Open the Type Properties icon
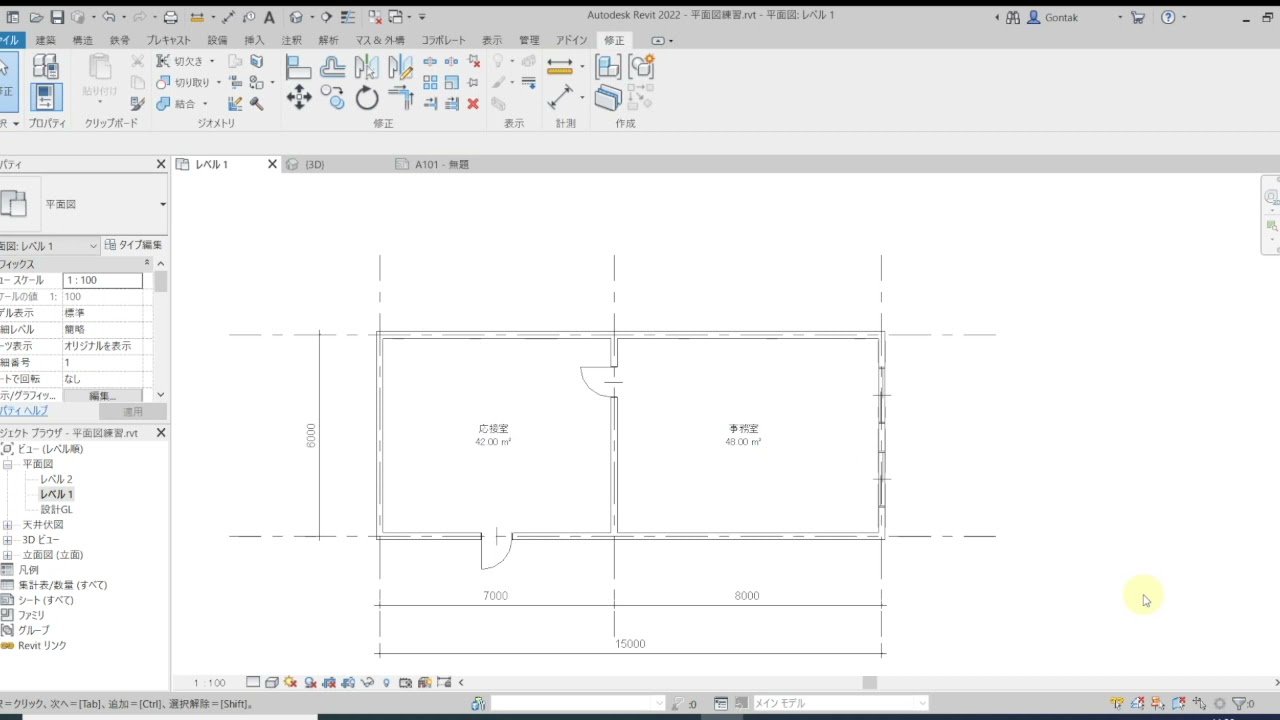This screenshot has width=1280, height=720. click(45, 67)
